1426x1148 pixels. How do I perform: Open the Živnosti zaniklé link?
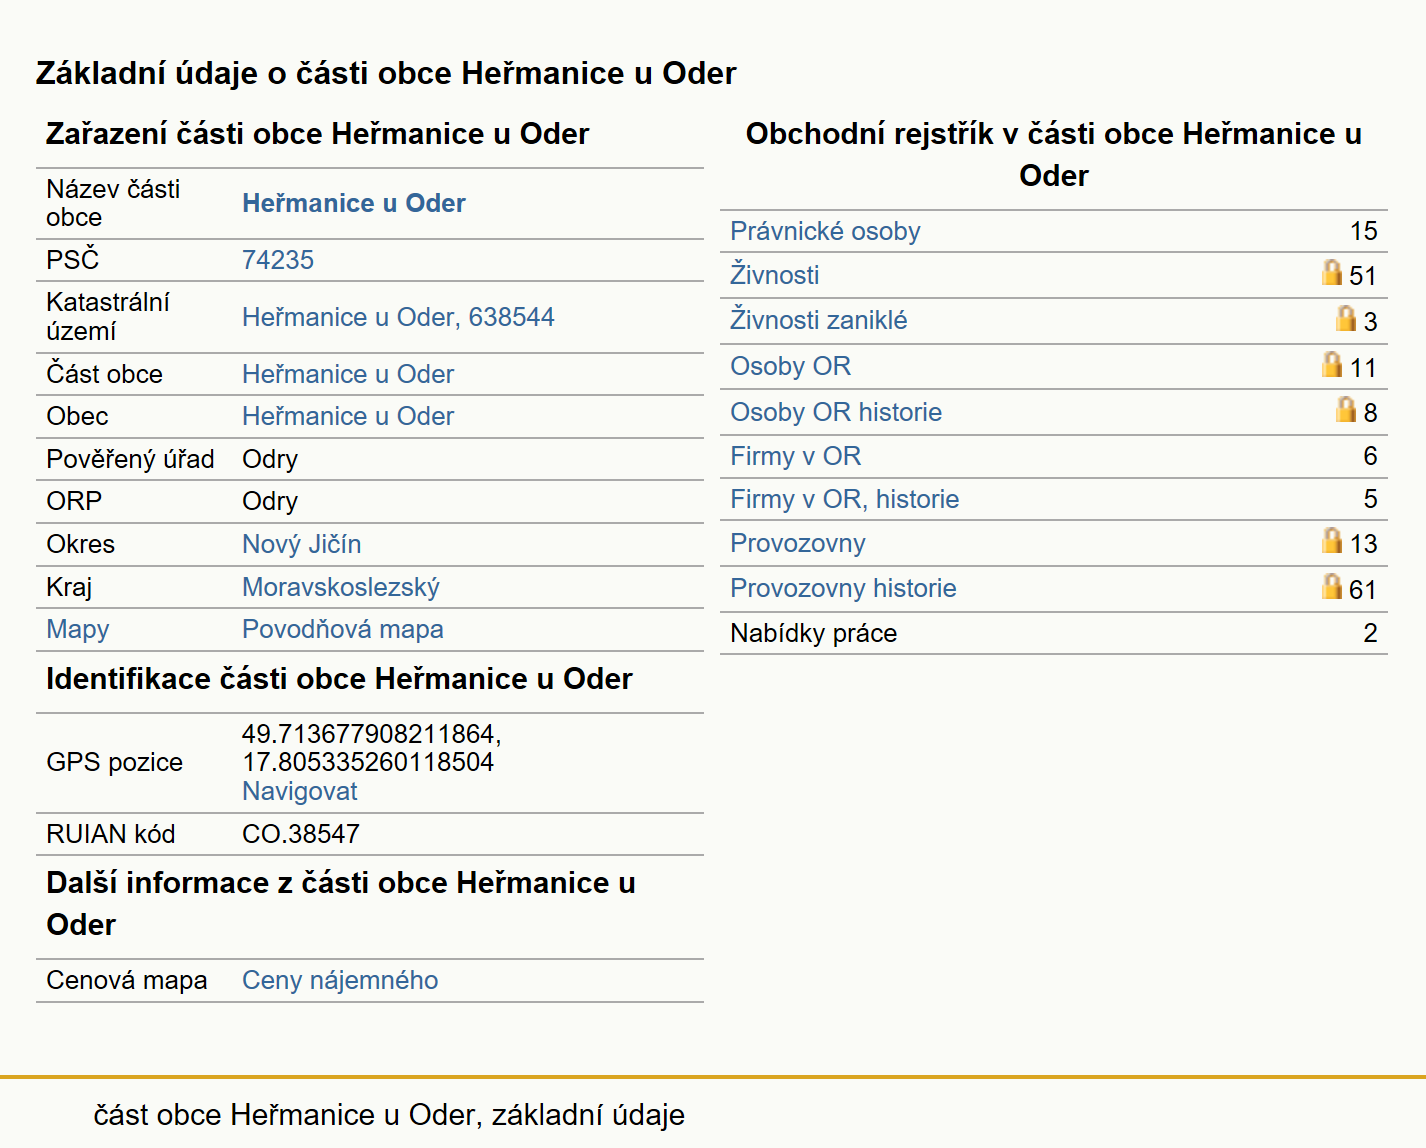point(819,320)
